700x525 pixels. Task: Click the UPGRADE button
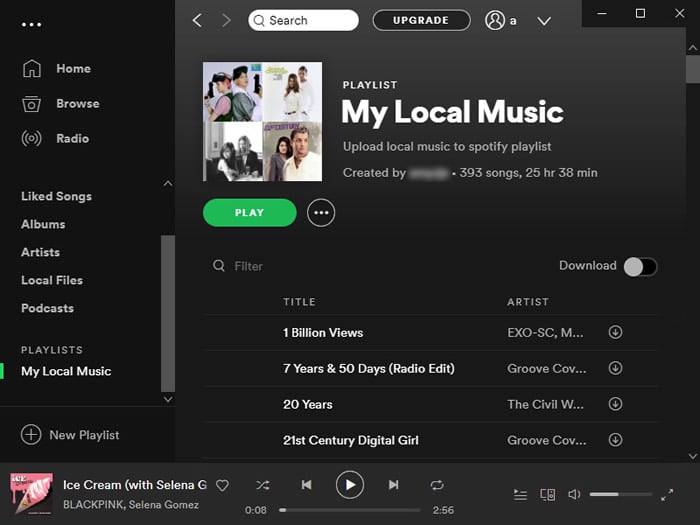tap(421, 20)
